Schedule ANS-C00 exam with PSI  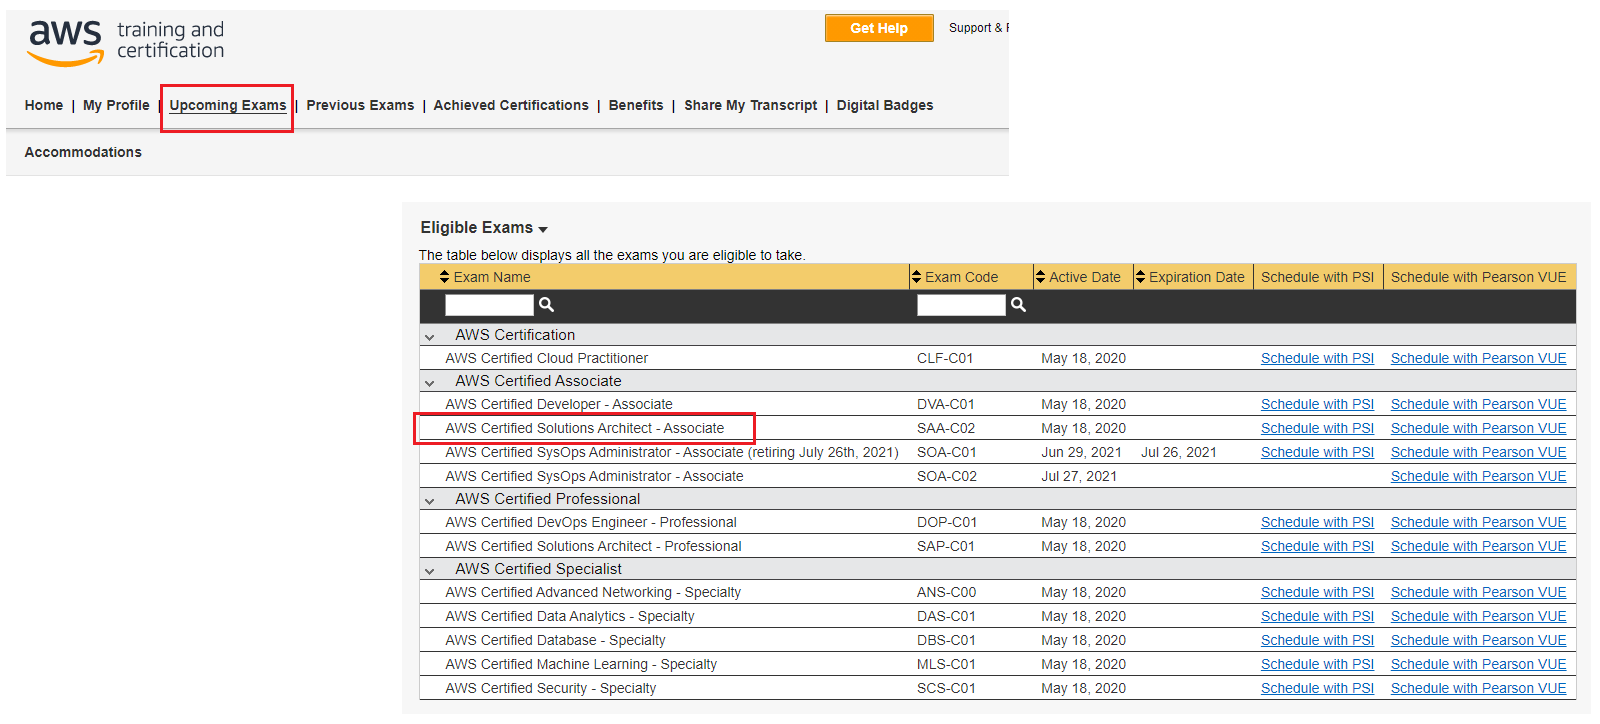pyautogui.click(x=1317, y=592)
